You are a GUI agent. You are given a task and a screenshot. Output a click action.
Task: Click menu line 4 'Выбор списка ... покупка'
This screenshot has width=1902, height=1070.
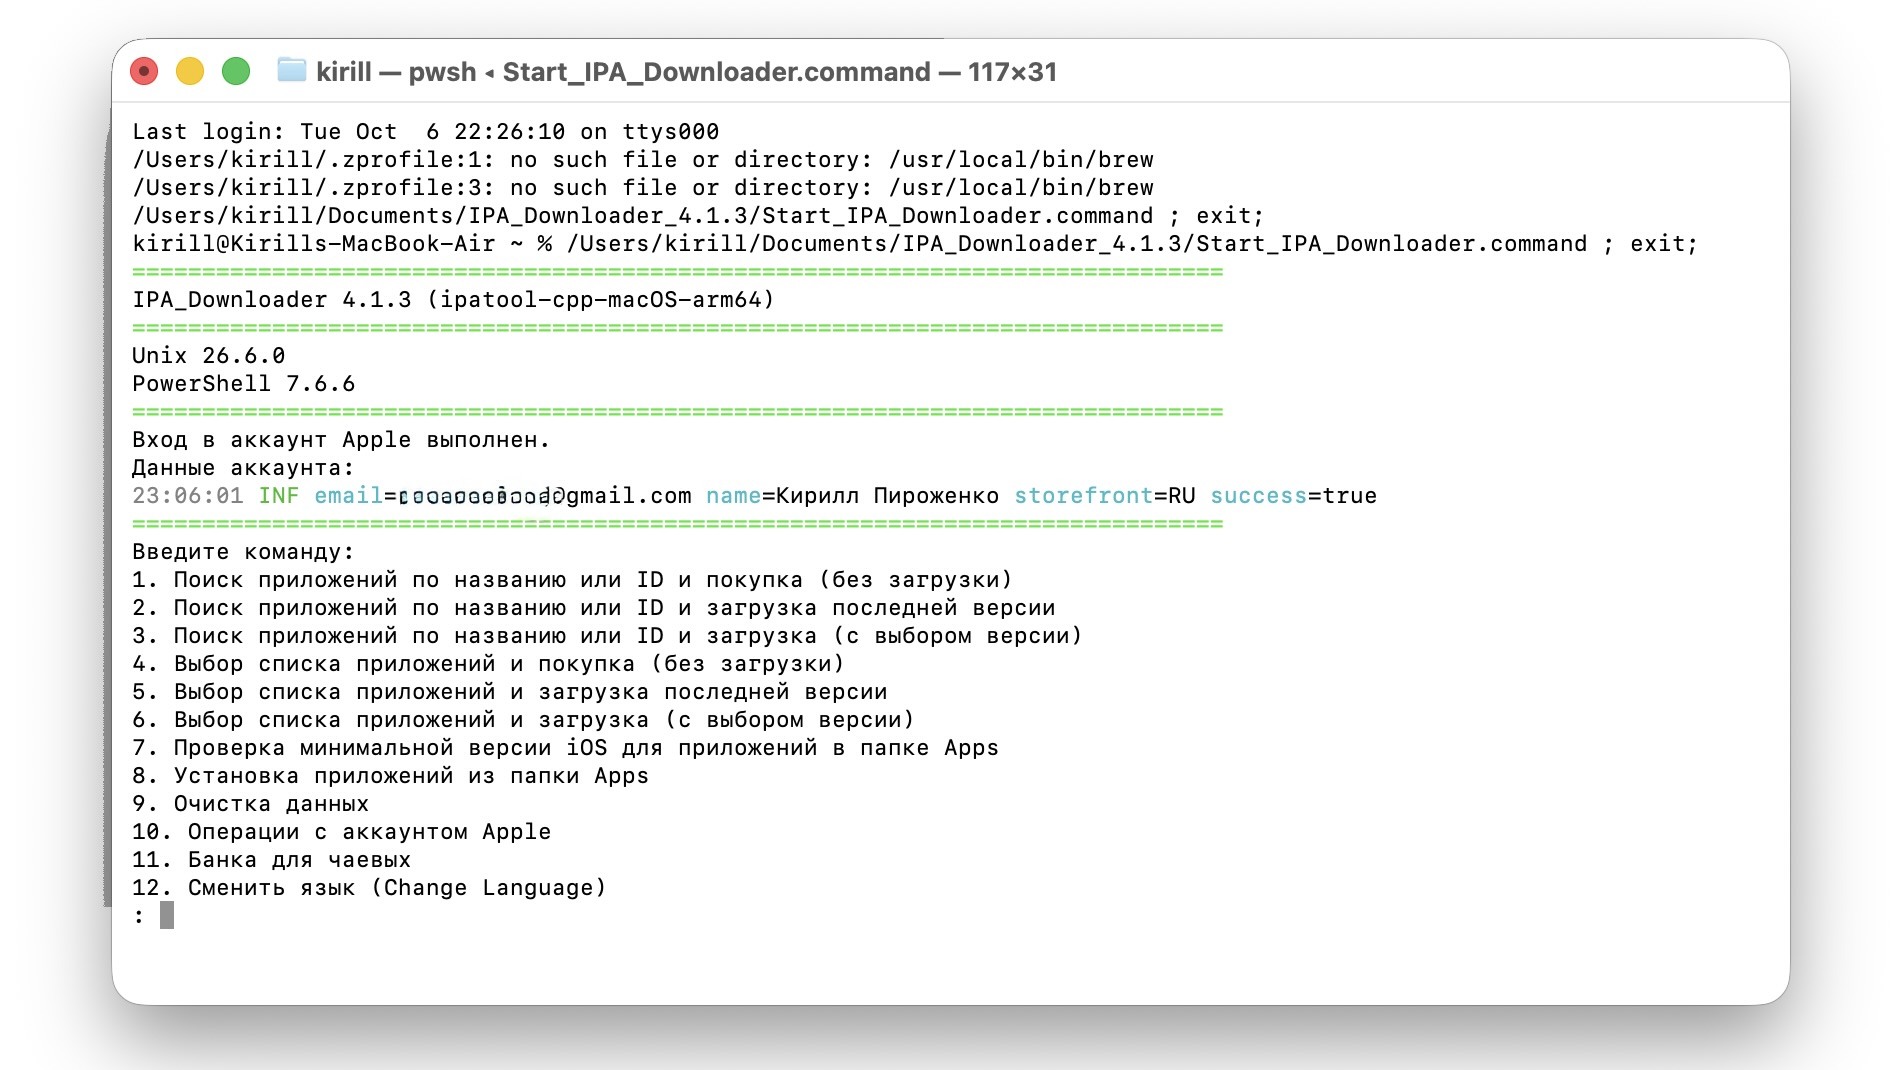(x=488, y=664)
